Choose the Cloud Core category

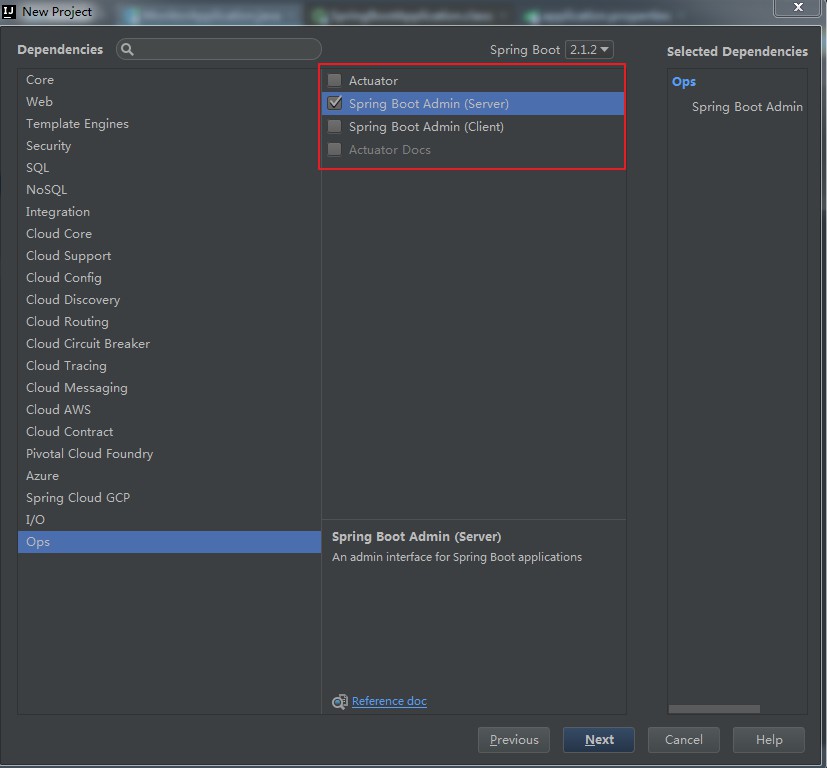pyautogui.click(x=169, y=234)
